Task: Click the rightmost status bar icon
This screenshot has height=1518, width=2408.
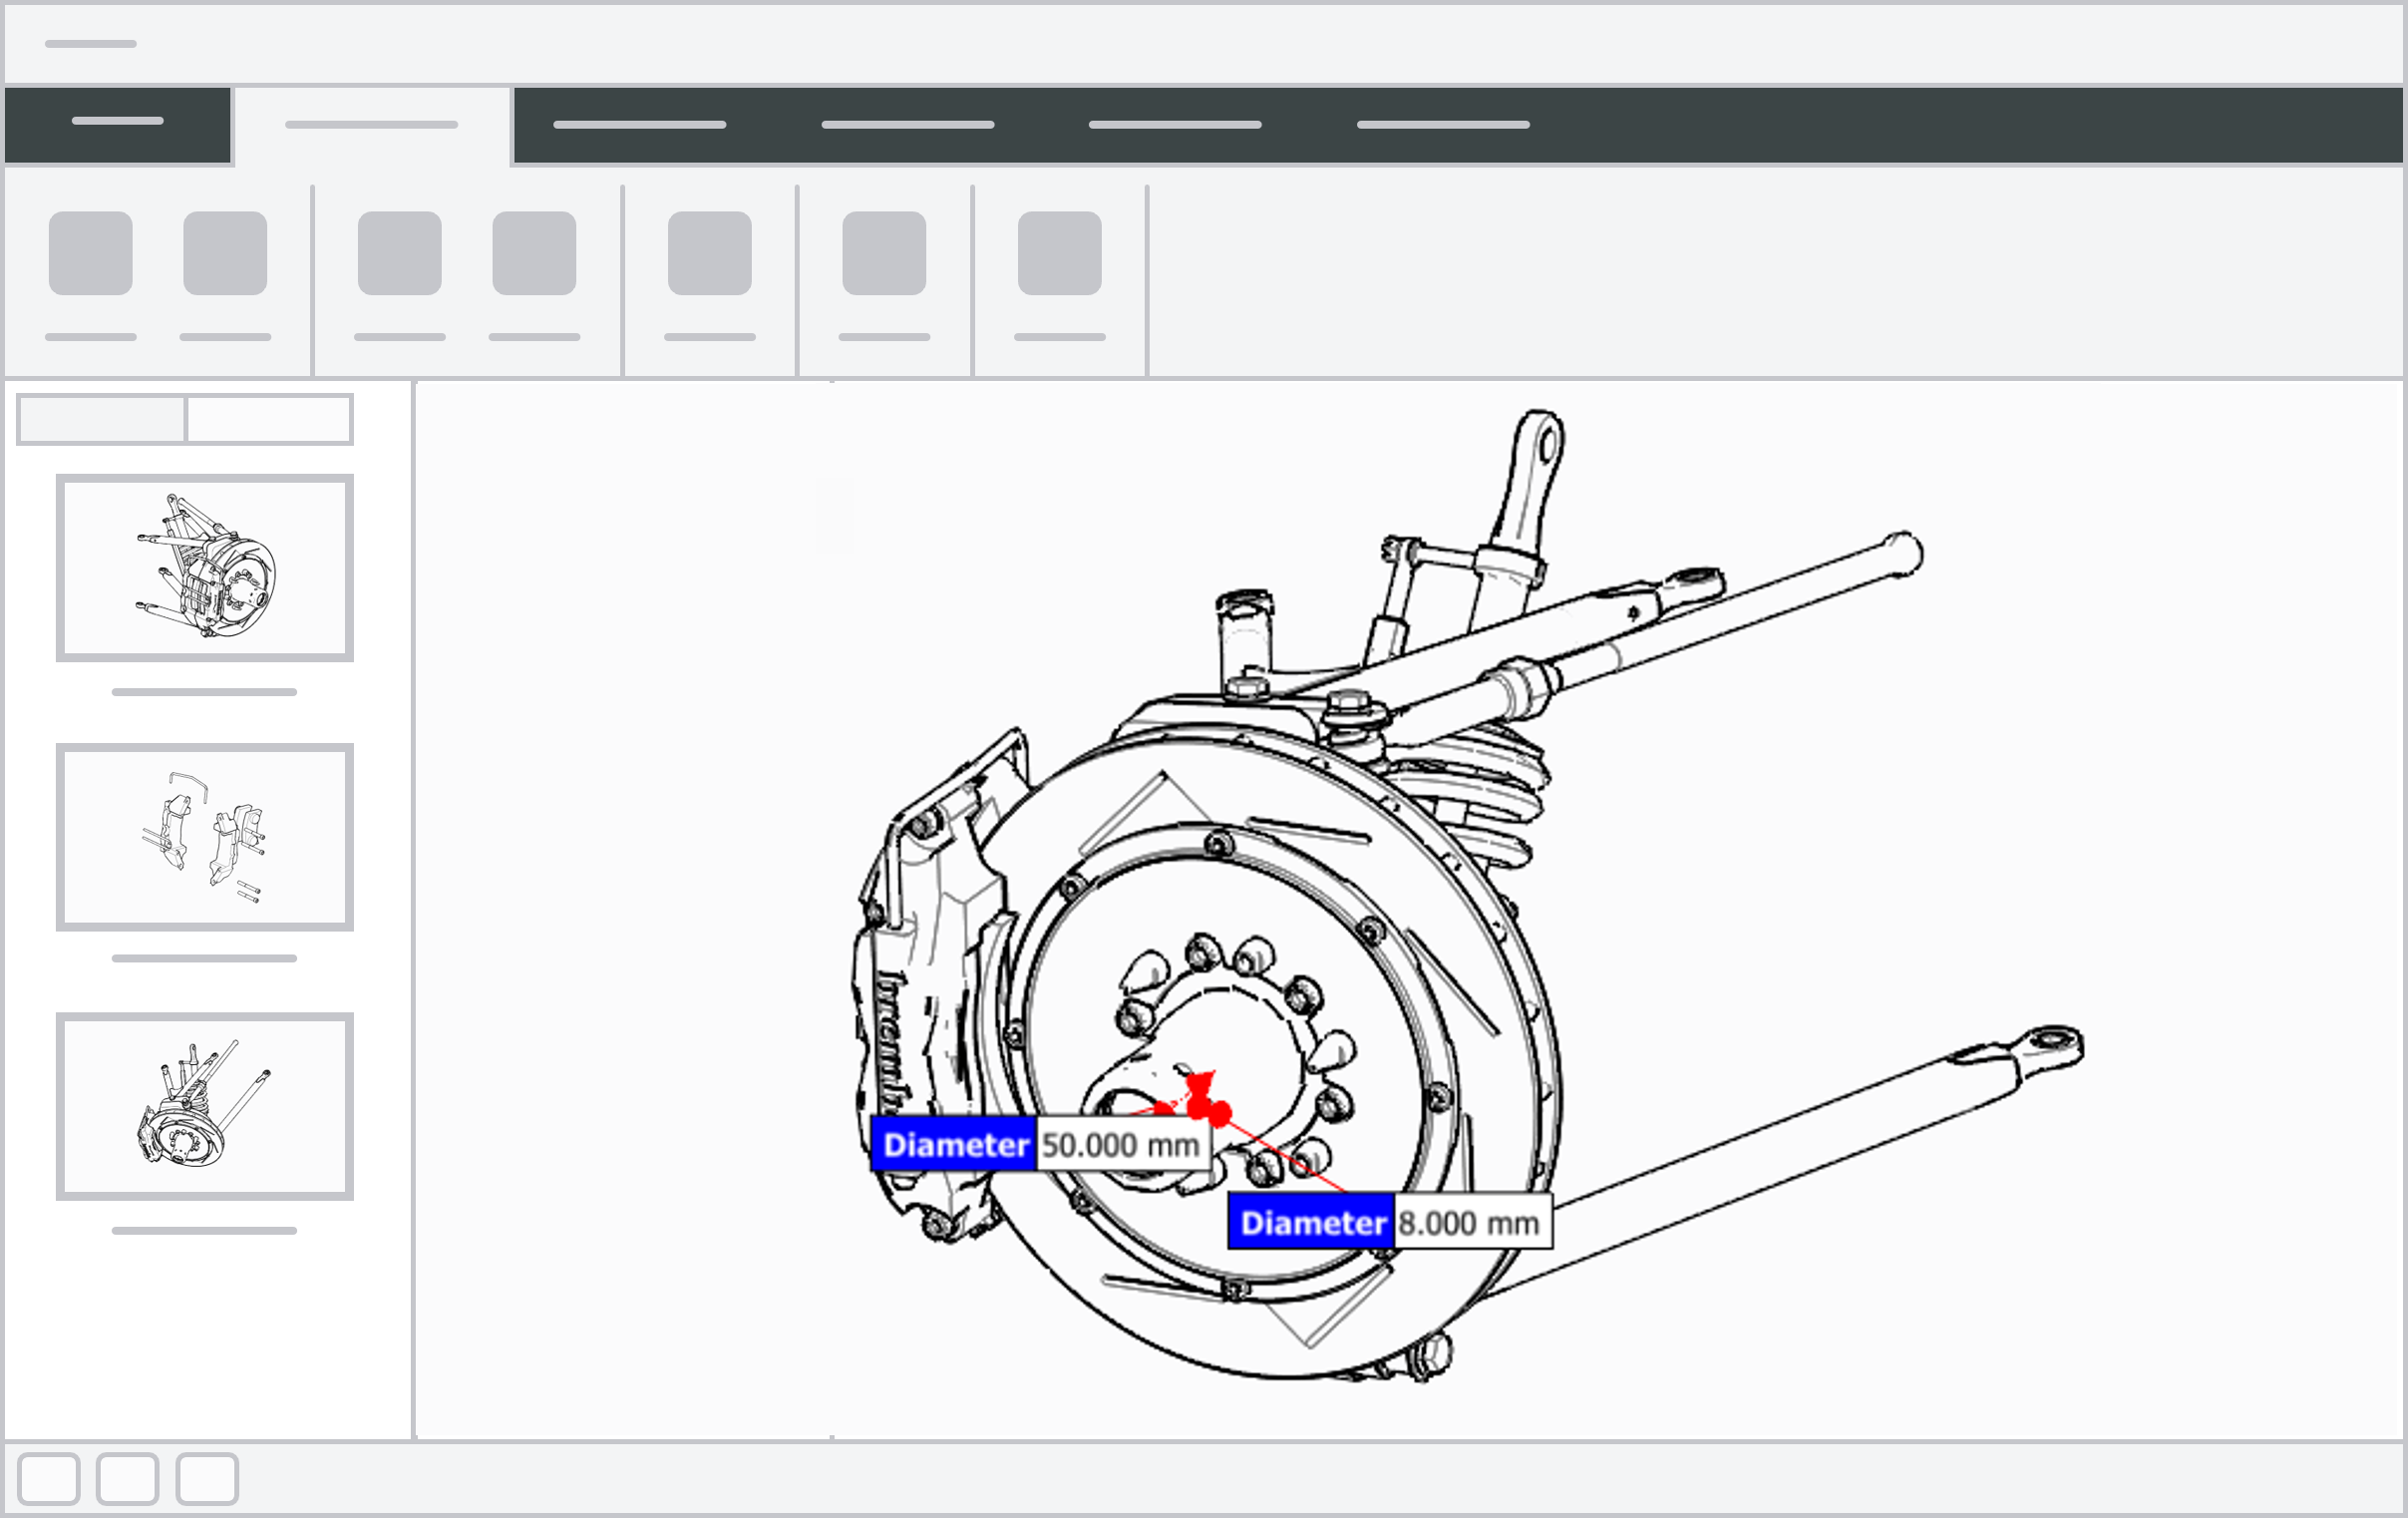Action: point(207,1480)
